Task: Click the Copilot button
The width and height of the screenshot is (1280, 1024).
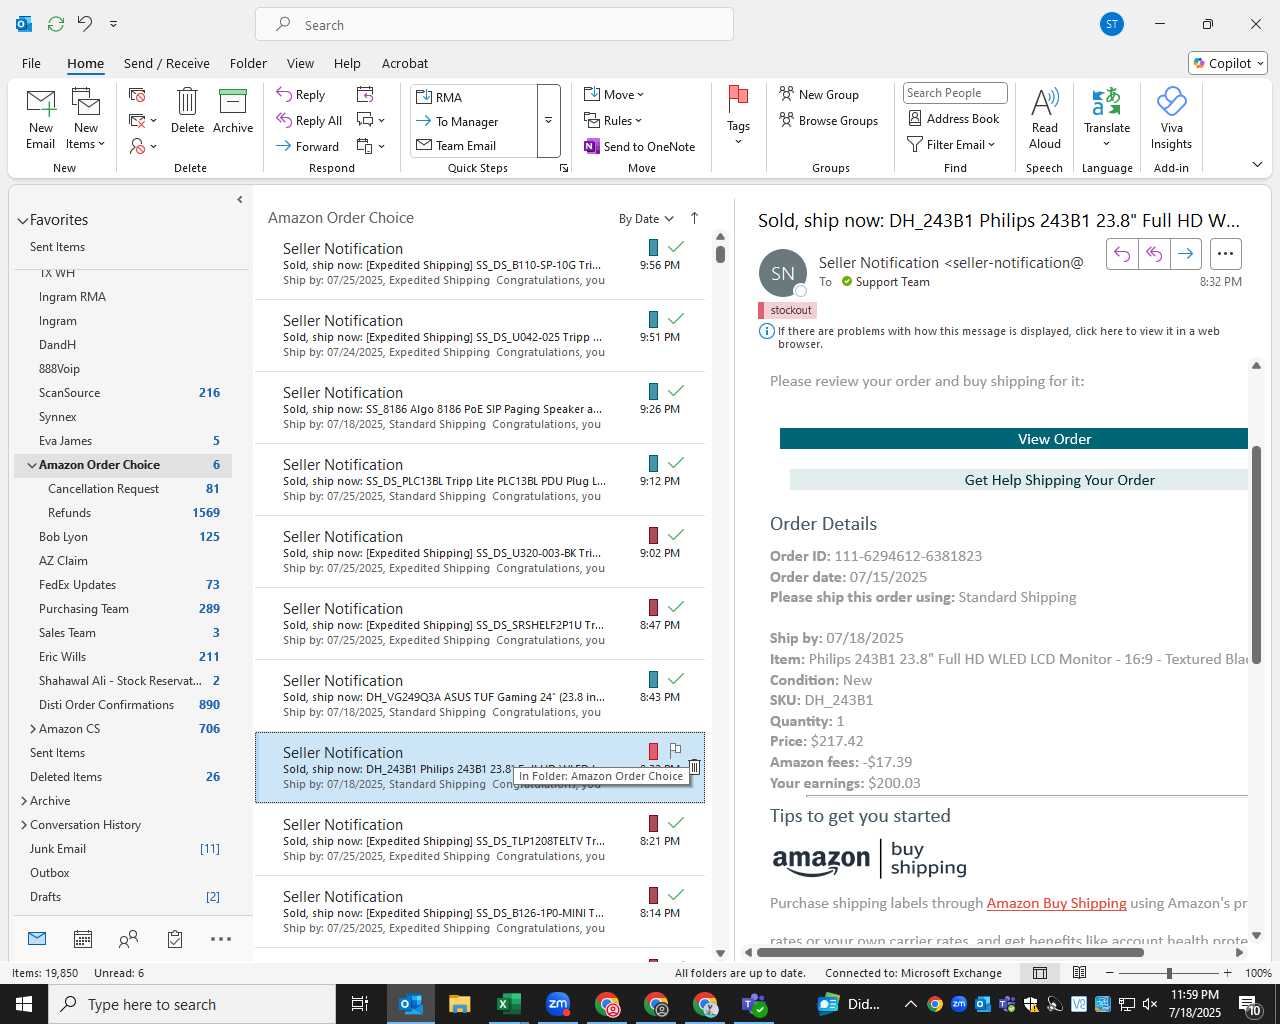Action: click(1228, 63)
